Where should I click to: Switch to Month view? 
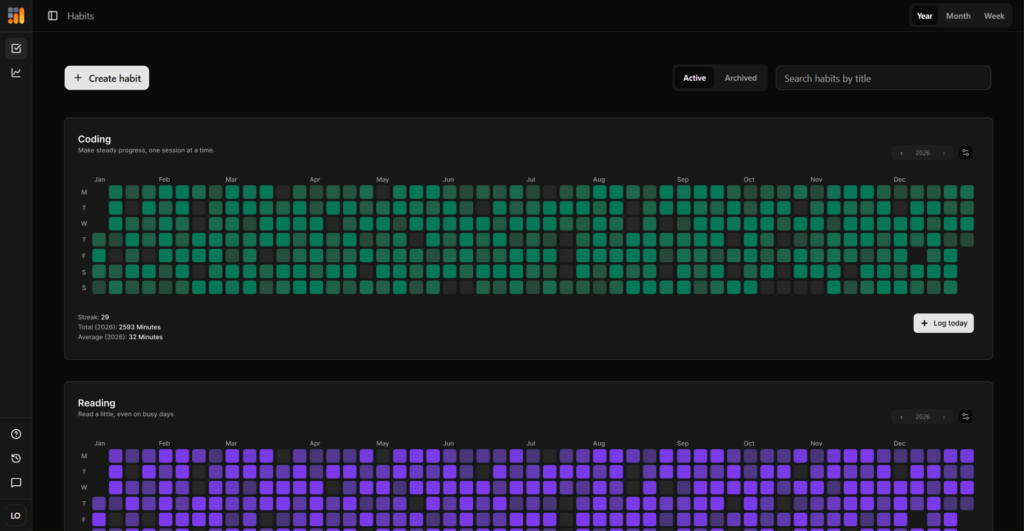[958, 16]
